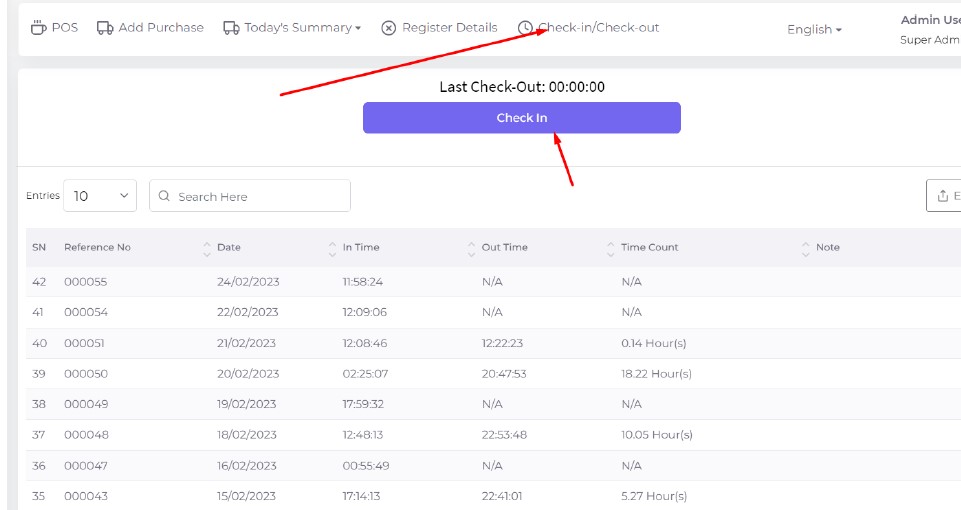Sort by Date column arrows

pyautogui.click(x=208, y=248)
